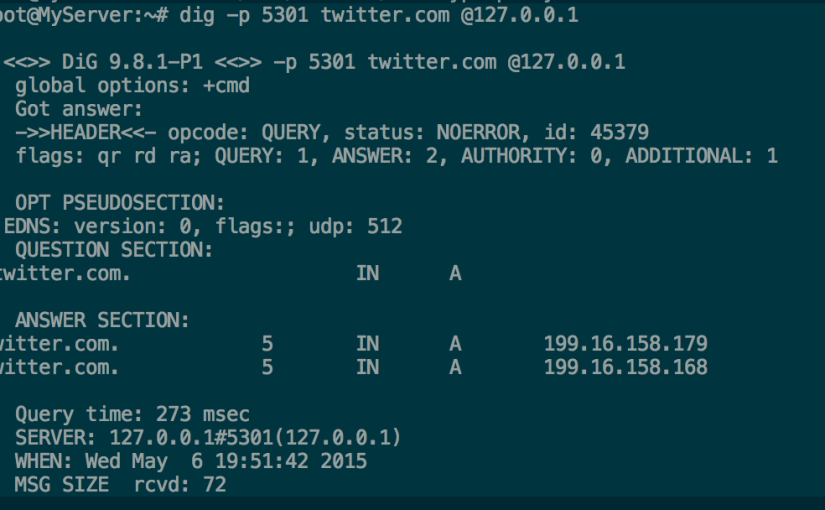Click the 'global options: +cmd' line
Viewport: 825px width, 510px height.
[132, 86]
